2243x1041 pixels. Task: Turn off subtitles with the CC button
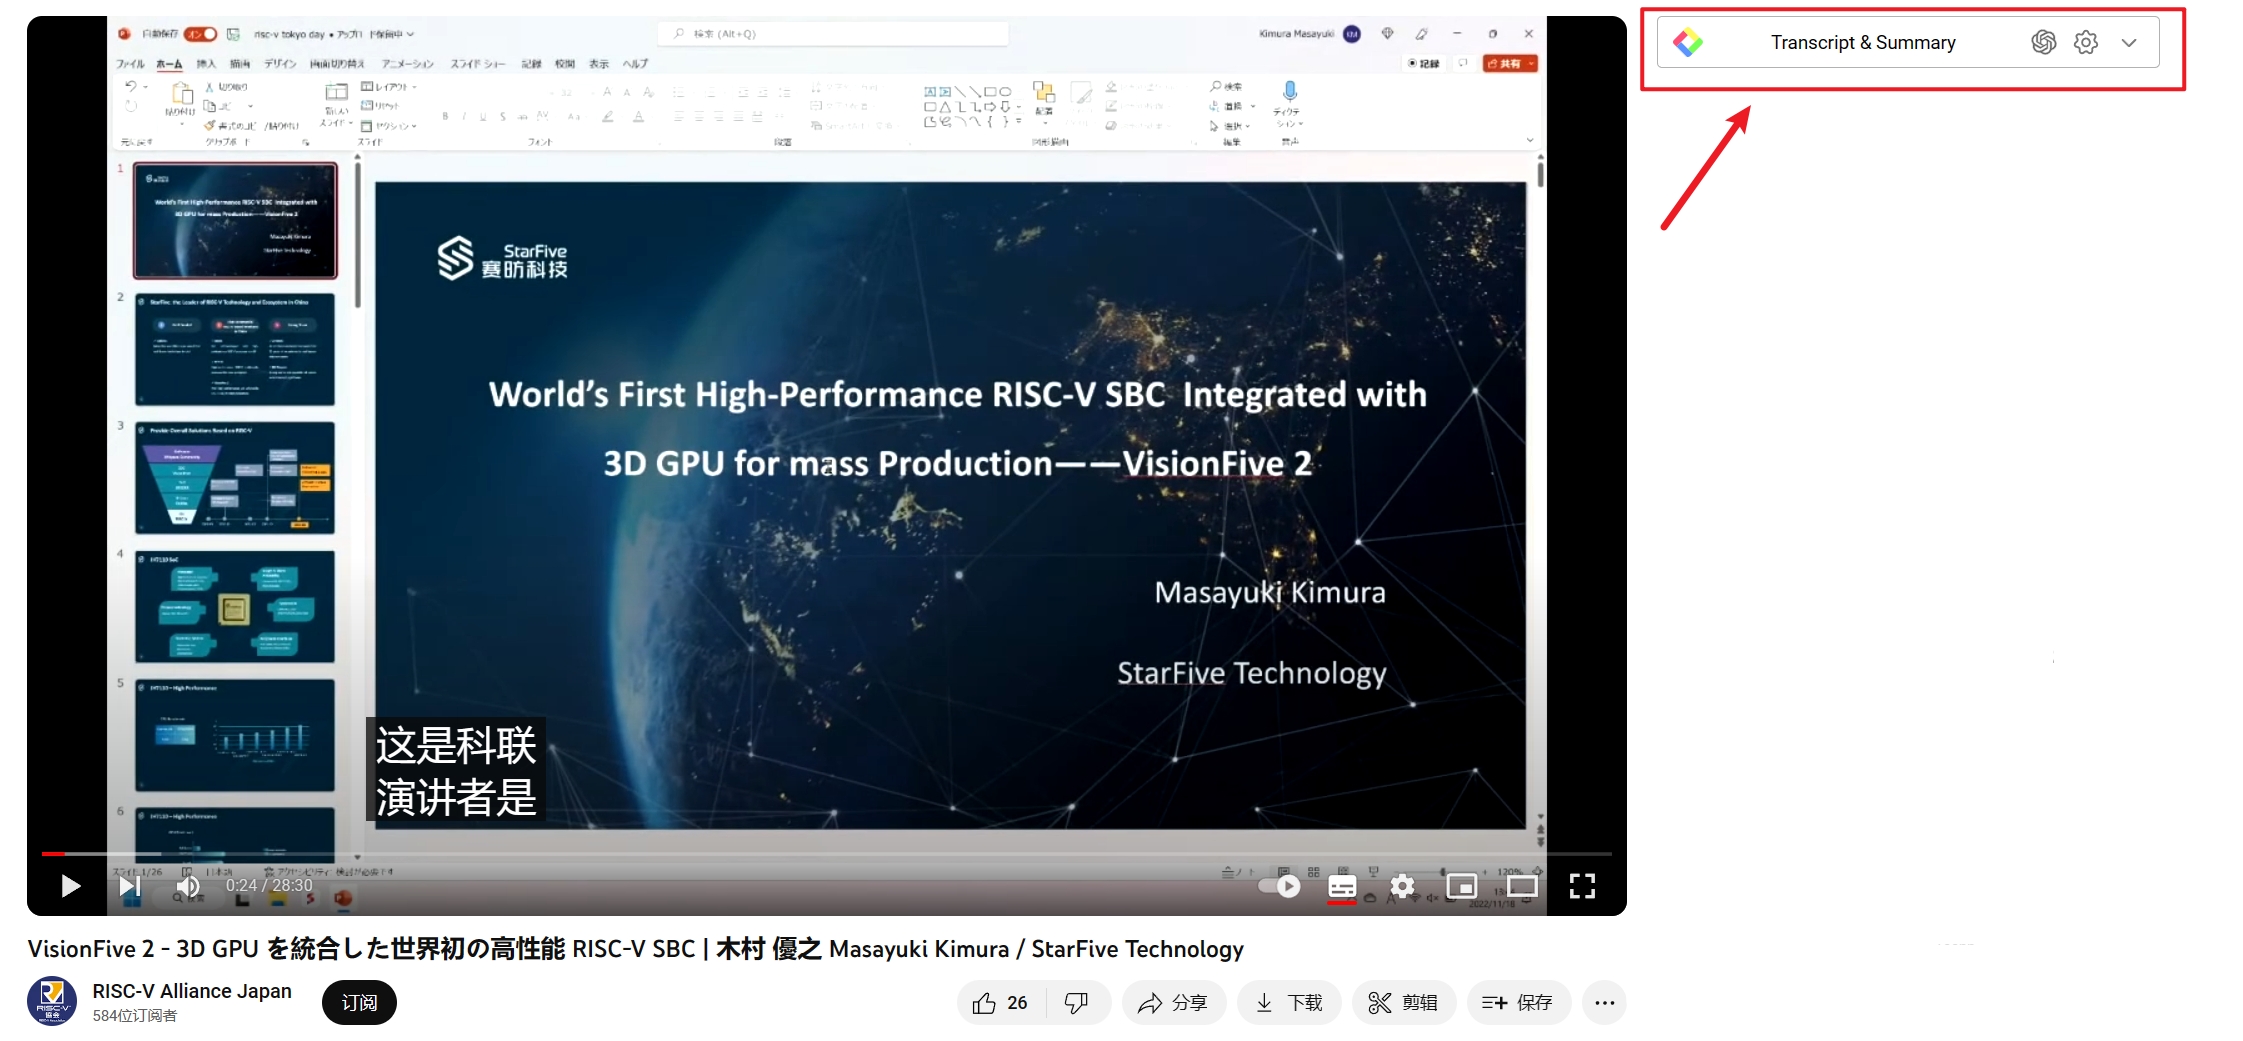click(1342, 886)
